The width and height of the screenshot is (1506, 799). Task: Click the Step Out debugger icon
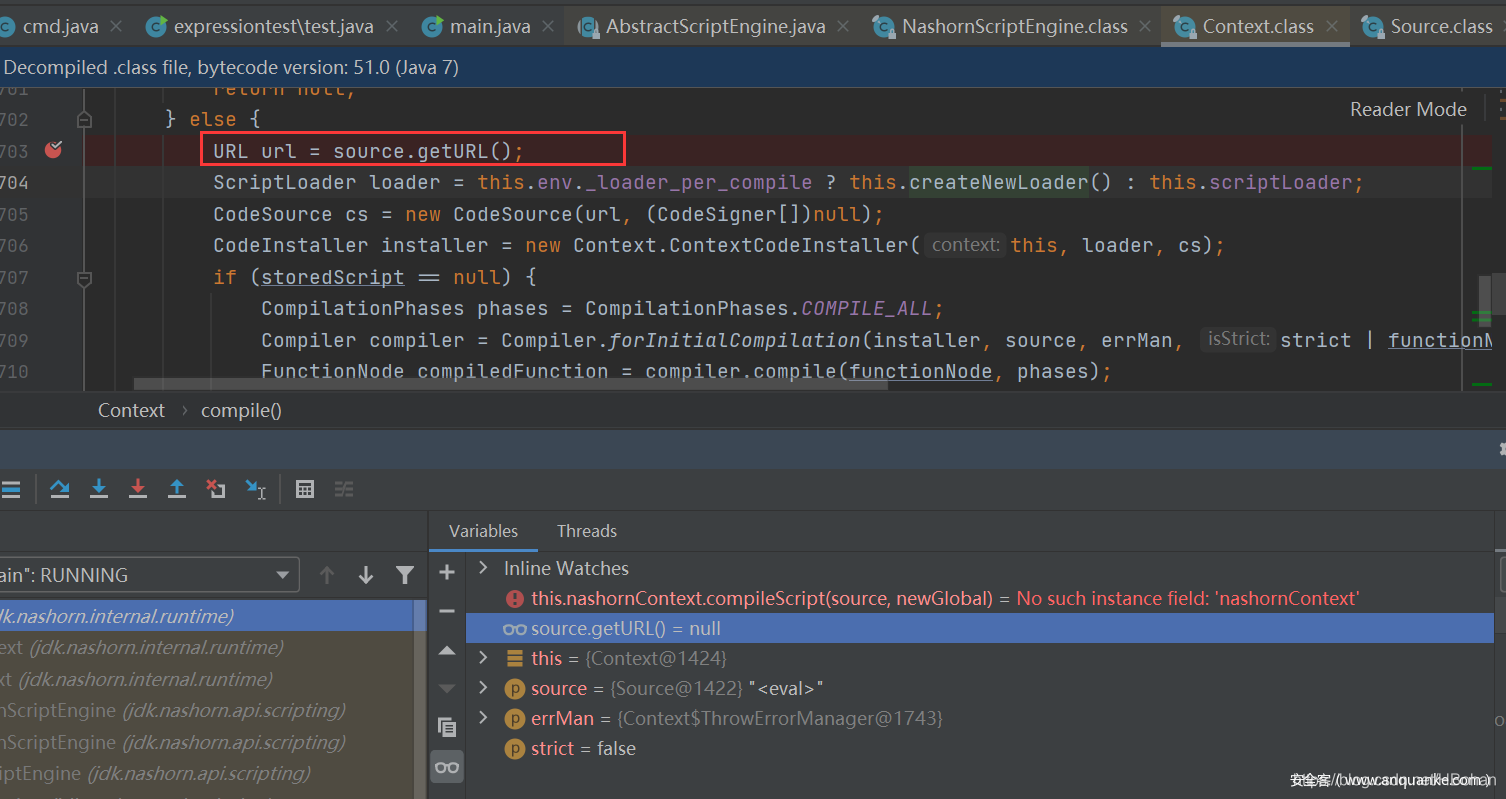click(x=177, y=489)
